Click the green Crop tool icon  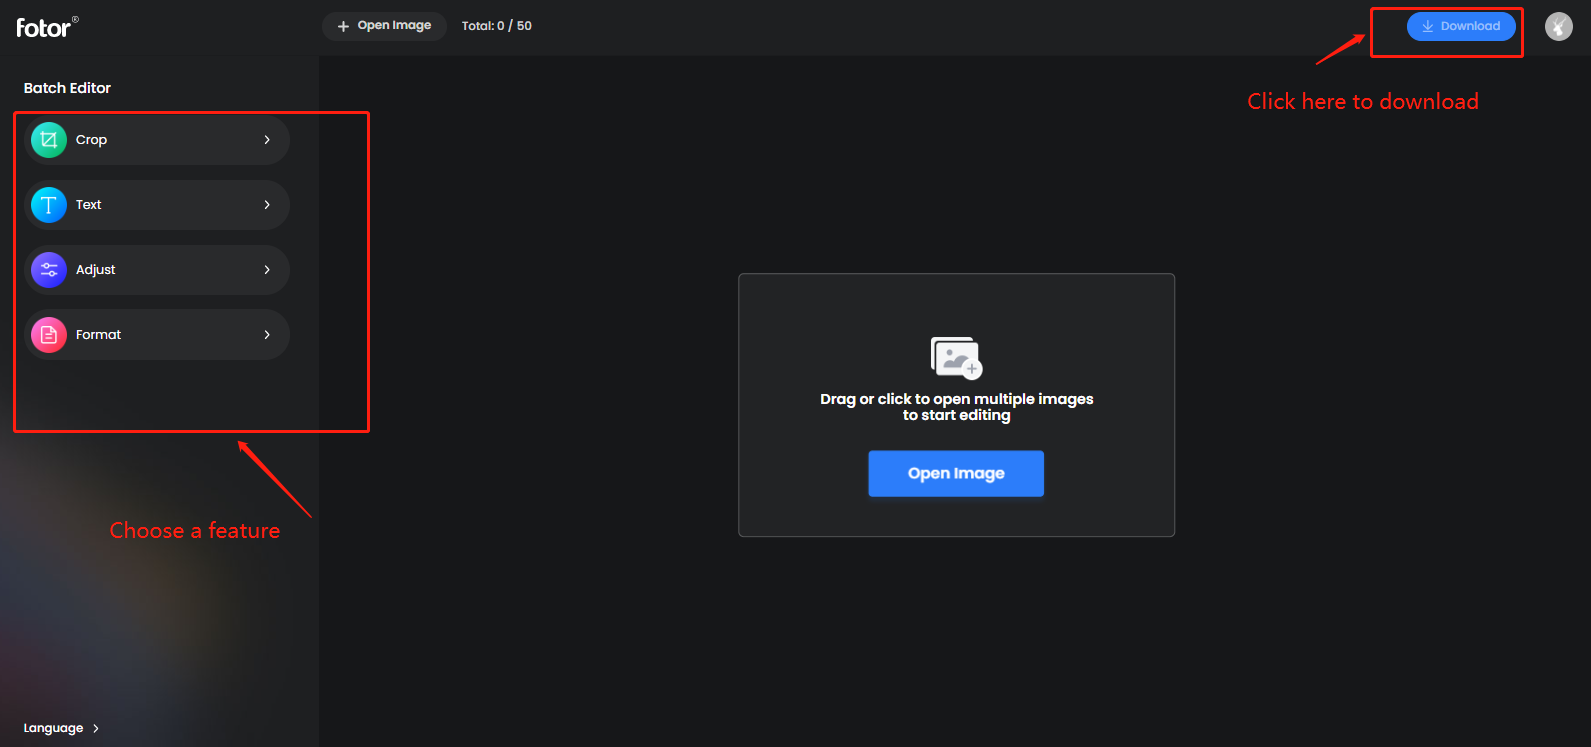49,140
